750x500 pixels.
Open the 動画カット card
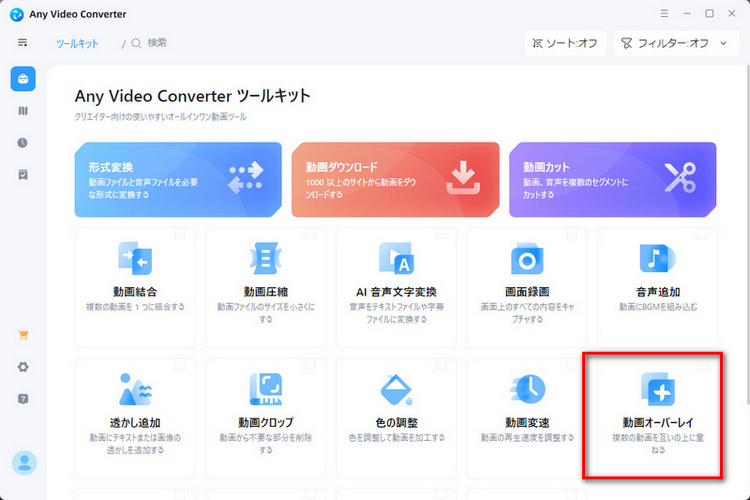pyautogui.click(x=613, y=179)
